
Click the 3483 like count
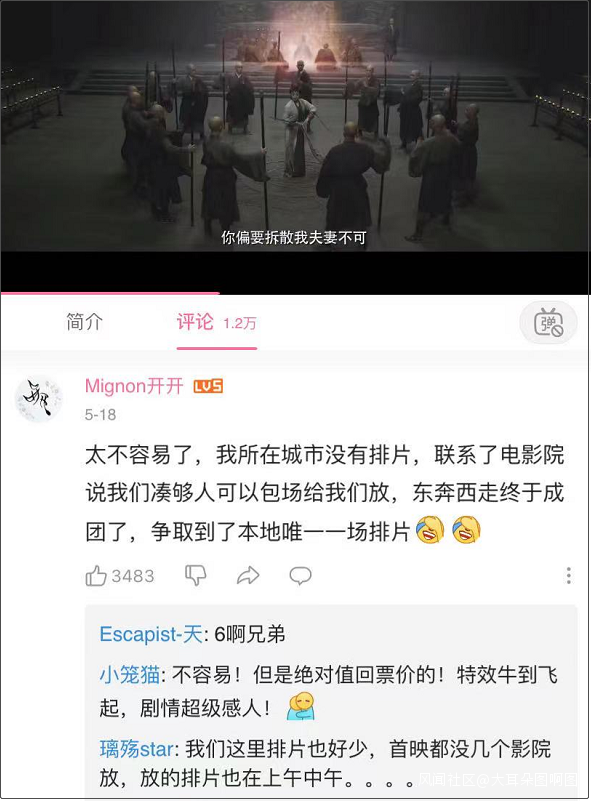point(133,576)
